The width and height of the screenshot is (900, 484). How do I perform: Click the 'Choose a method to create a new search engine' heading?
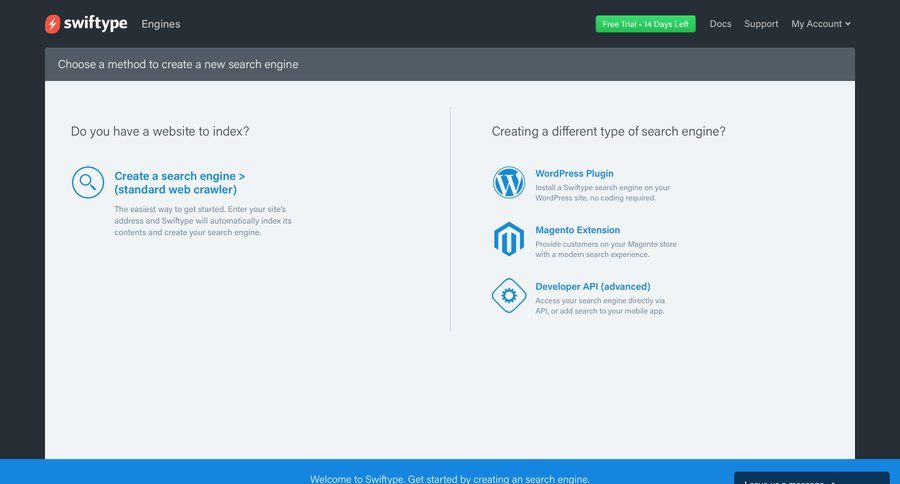178,64
